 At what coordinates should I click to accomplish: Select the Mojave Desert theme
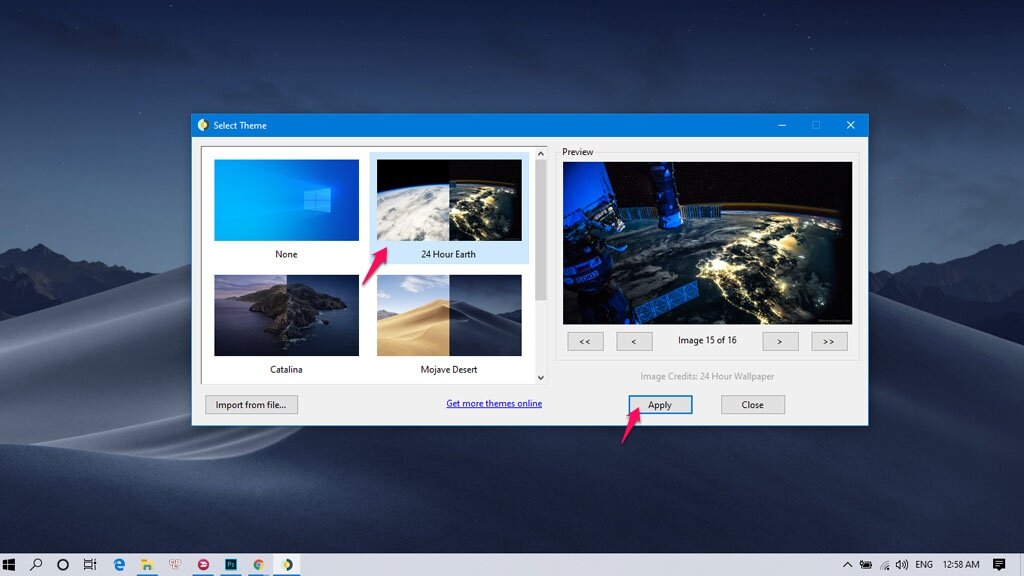449,315
